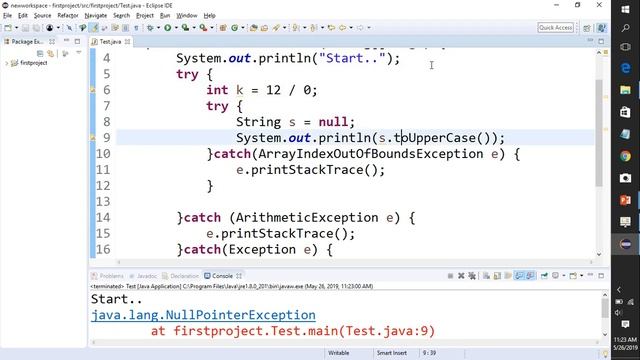Screen dimensions: 640x360
Task: Click the Save All toolbar icon
Action: tap(36, 28)
